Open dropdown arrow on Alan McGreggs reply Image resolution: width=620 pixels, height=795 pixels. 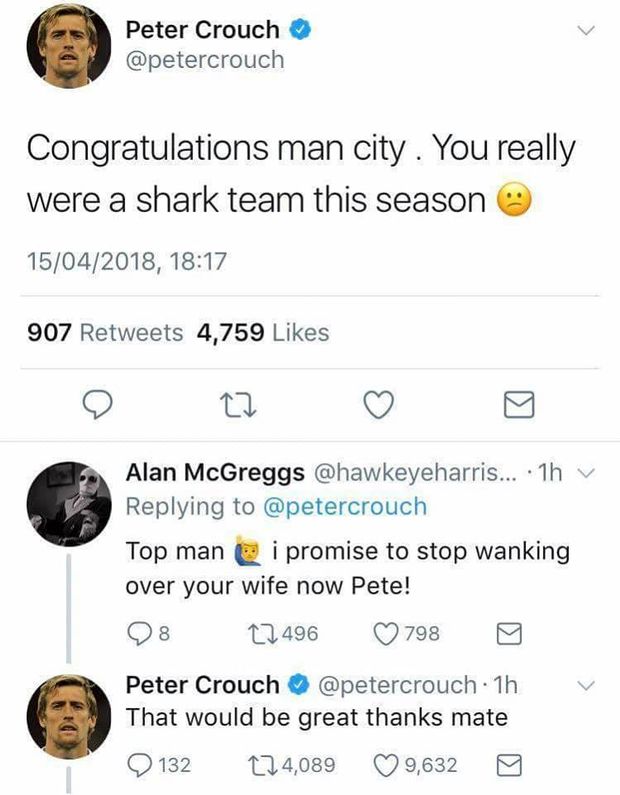588,474
